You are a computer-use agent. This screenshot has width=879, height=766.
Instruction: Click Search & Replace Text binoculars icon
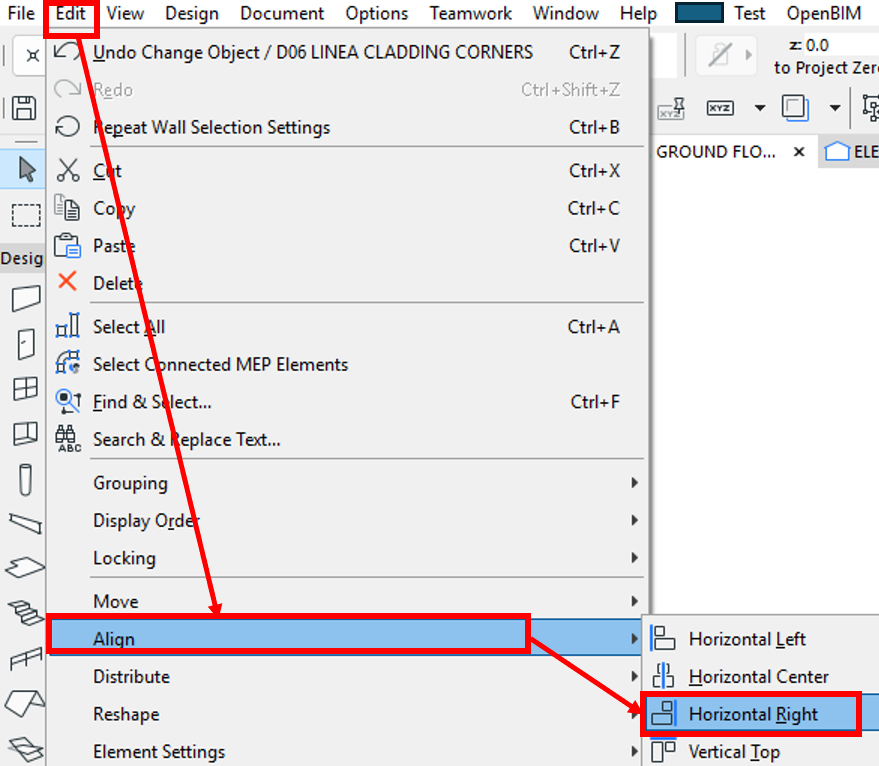(x=68, y=439)
